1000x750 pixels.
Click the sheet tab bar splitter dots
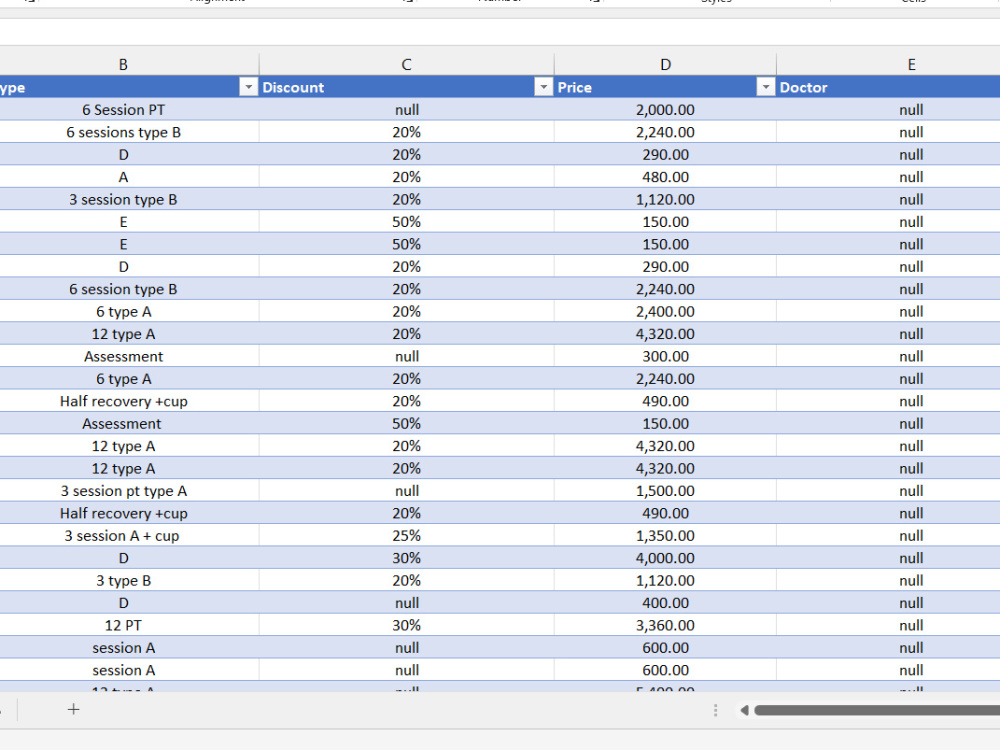[x=716, y=710]
